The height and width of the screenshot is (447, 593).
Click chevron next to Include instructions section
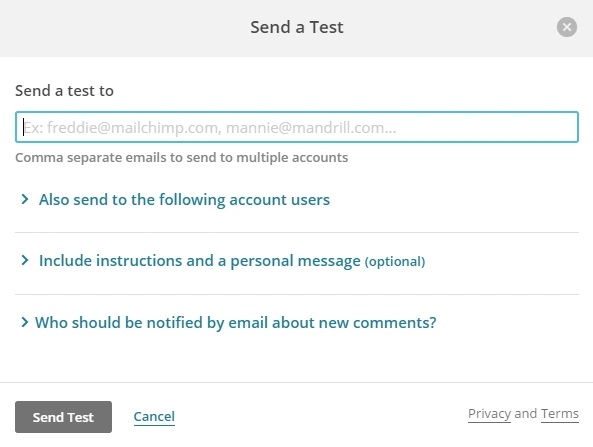(x=25, y=261)
